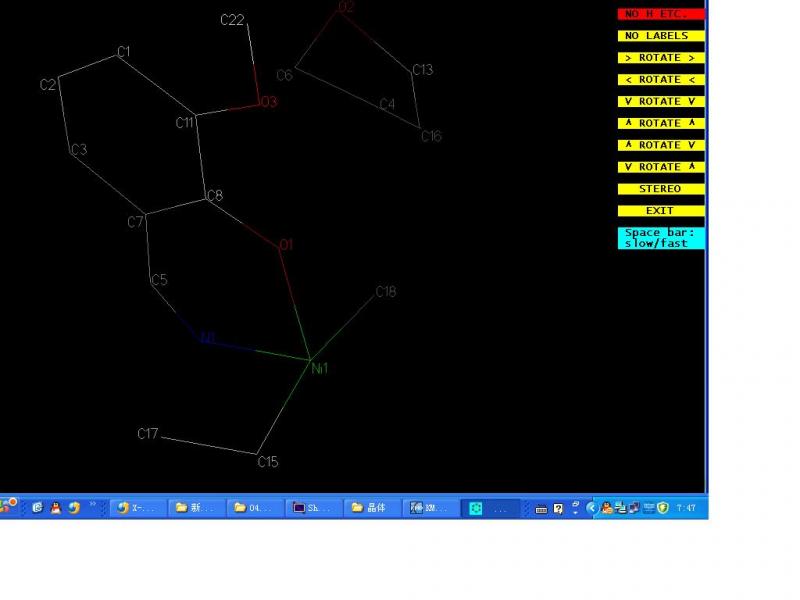Image resolution: width=800 pixels, height=600 pixels.
Task: Select the C16 atom label
Action: 432,136
